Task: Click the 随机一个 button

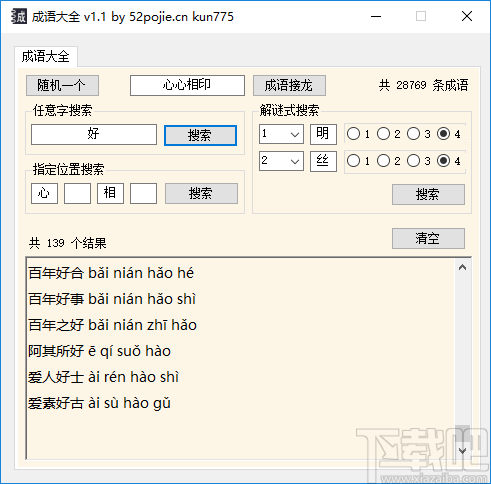Action: [62, 85]
